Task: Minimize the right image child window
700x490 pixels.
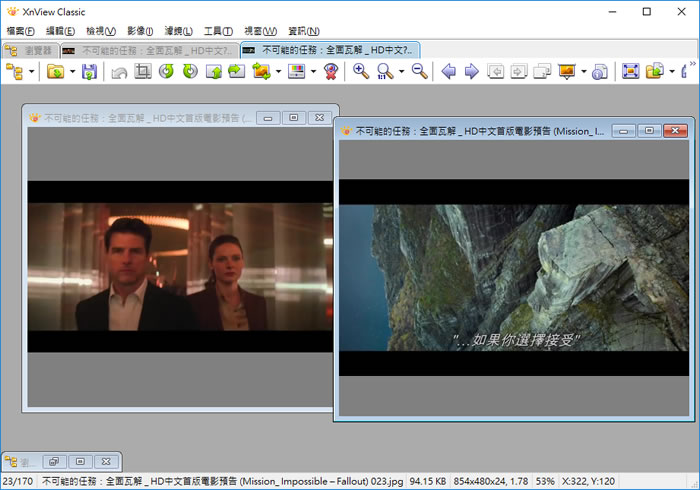Action: (624, 131)
